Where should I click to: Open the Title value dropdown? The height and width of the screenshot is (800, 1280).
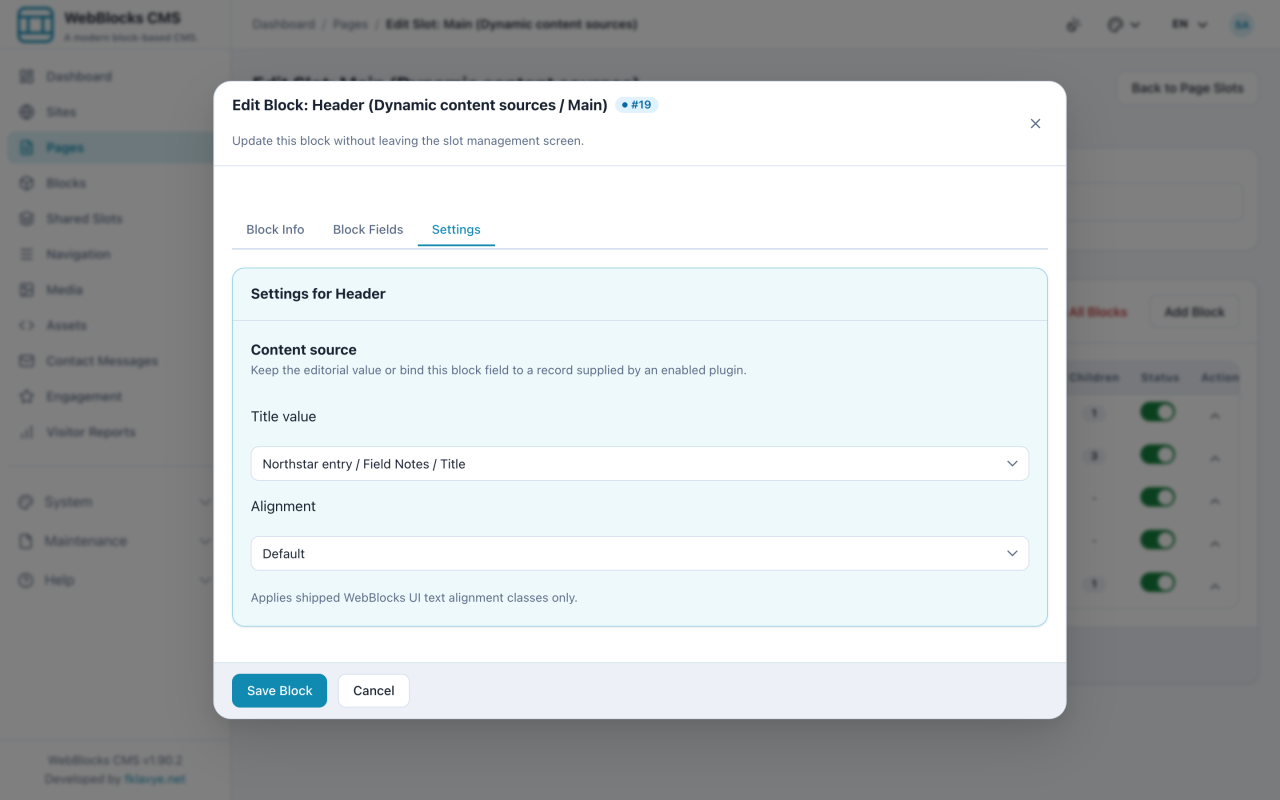coord(640,464)
